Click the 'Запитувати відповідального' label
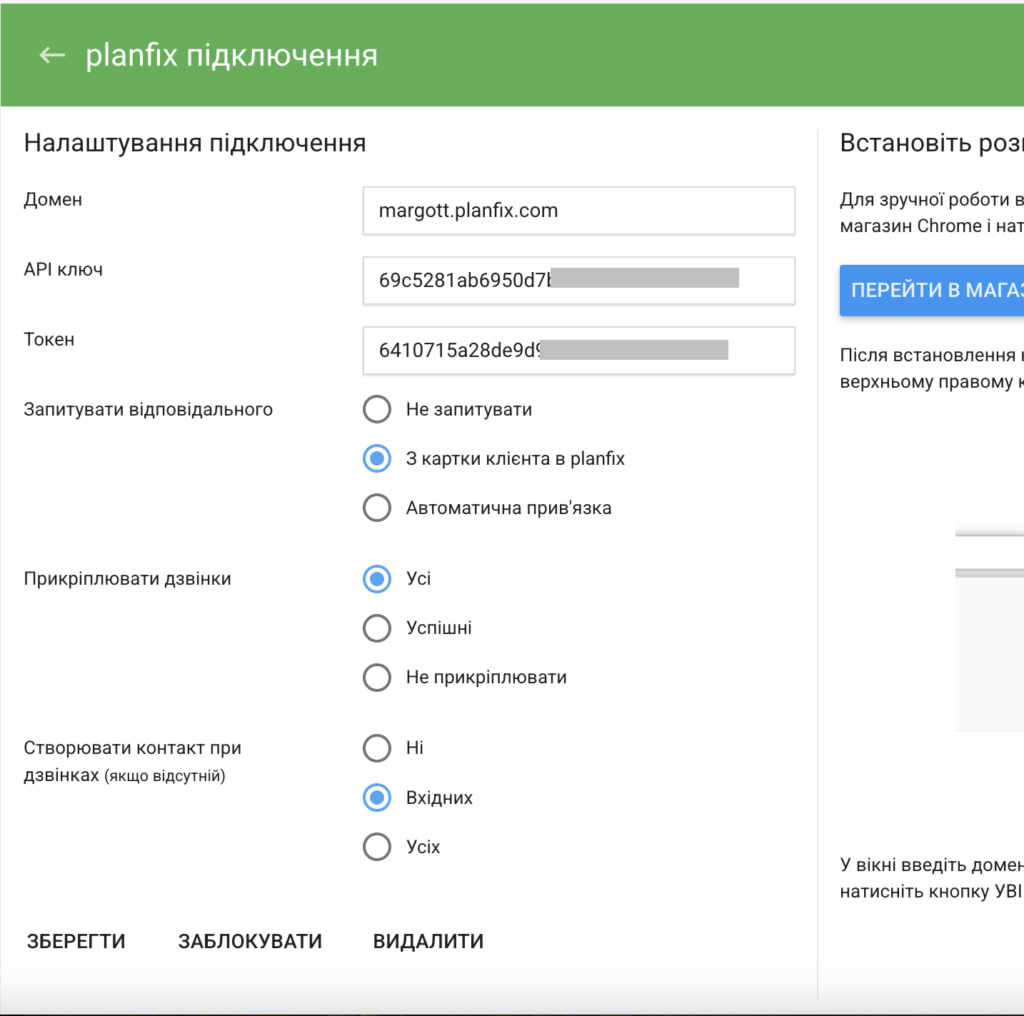Image resolution: width=1024 pixels, height=1016 pixels. [148, 409]
